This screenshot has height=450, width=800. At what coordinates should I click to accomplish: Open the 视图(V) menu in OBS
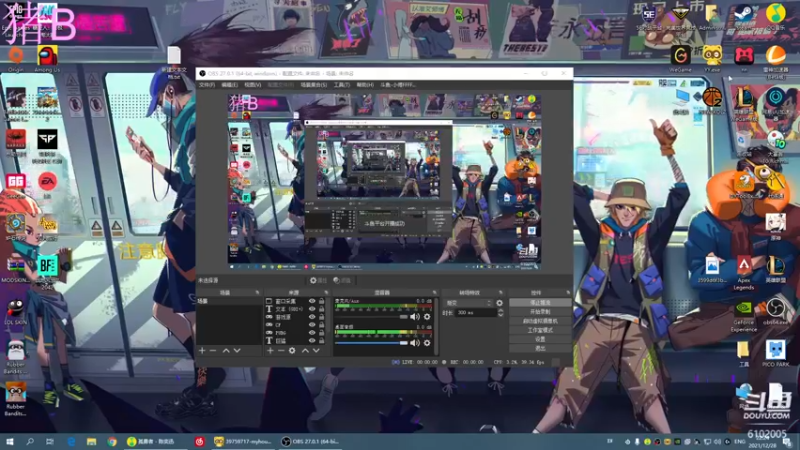pos(253,85)
